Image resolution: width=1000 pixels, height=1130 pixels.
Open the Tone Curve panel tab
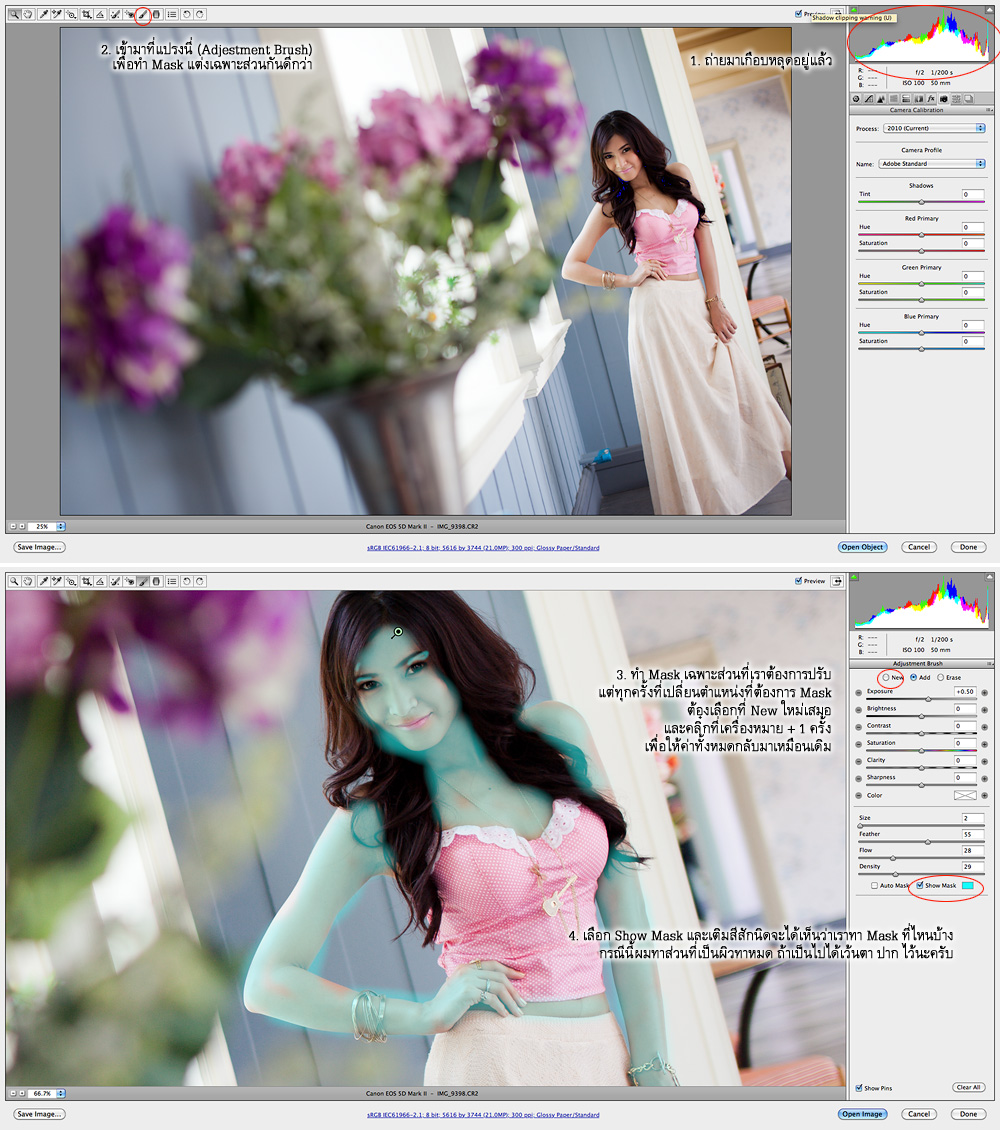868,99
